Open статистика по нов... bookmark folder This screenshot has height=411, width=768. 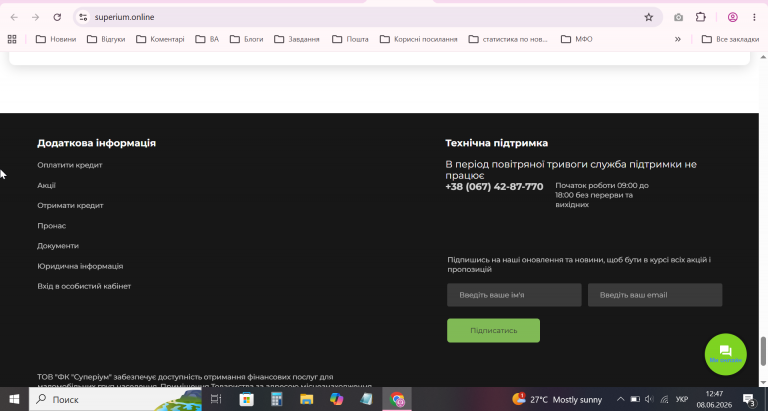click(x=508, y=39)
